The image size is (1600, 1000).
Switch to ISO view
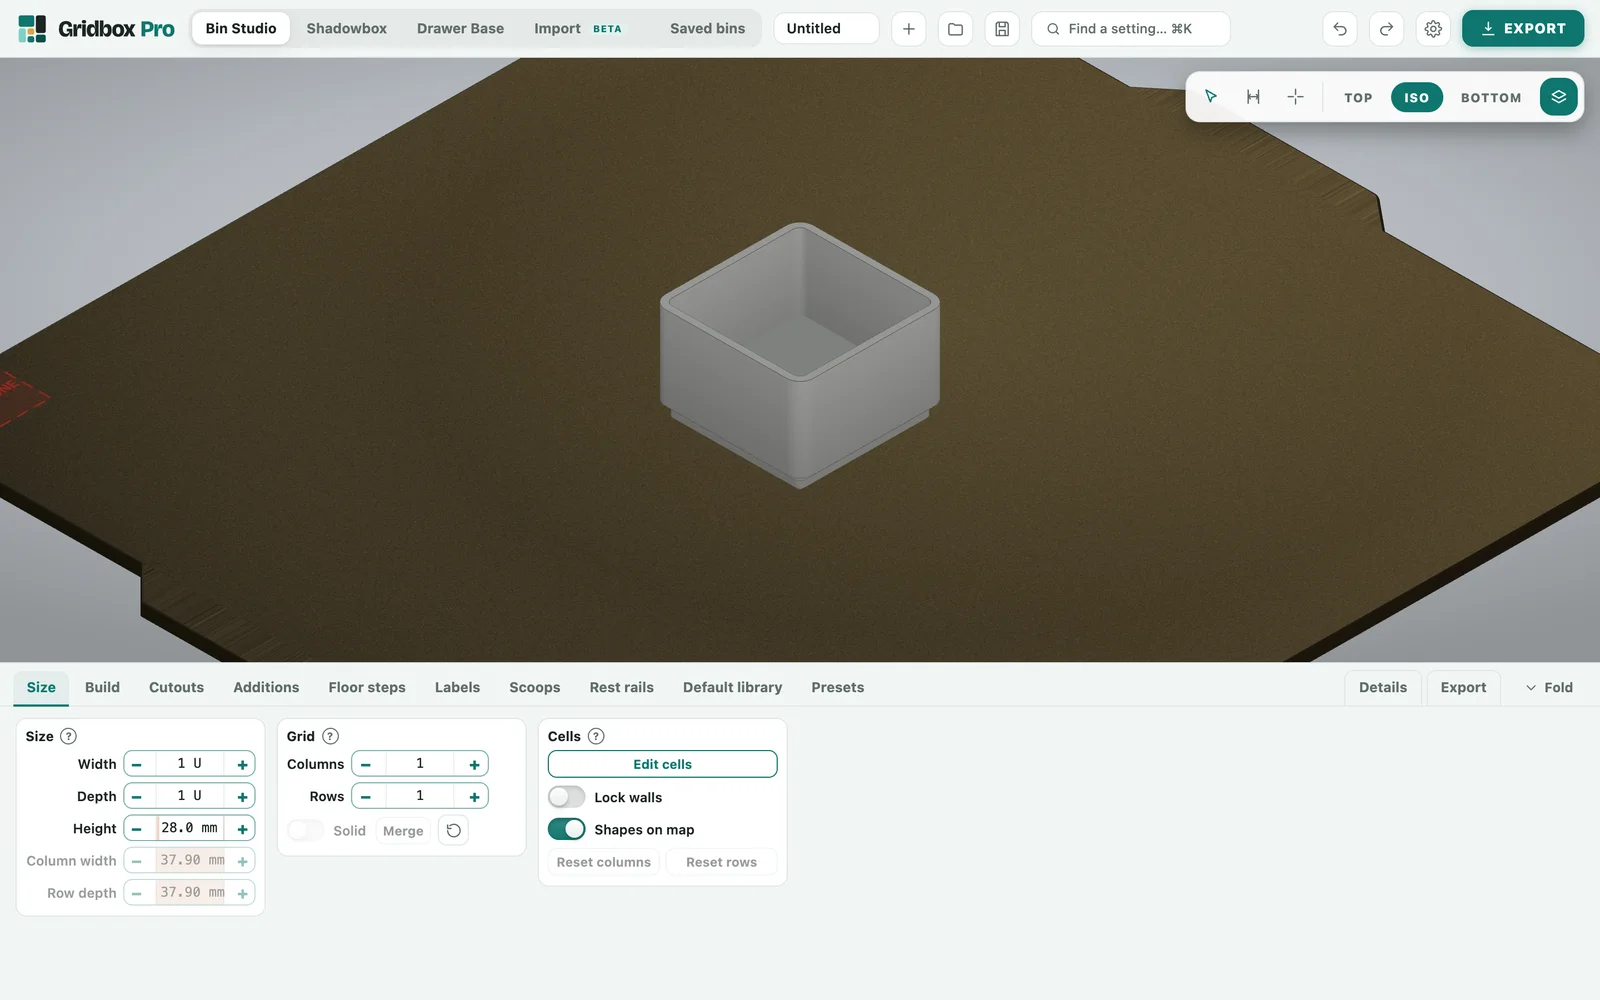coord(1416,97)
